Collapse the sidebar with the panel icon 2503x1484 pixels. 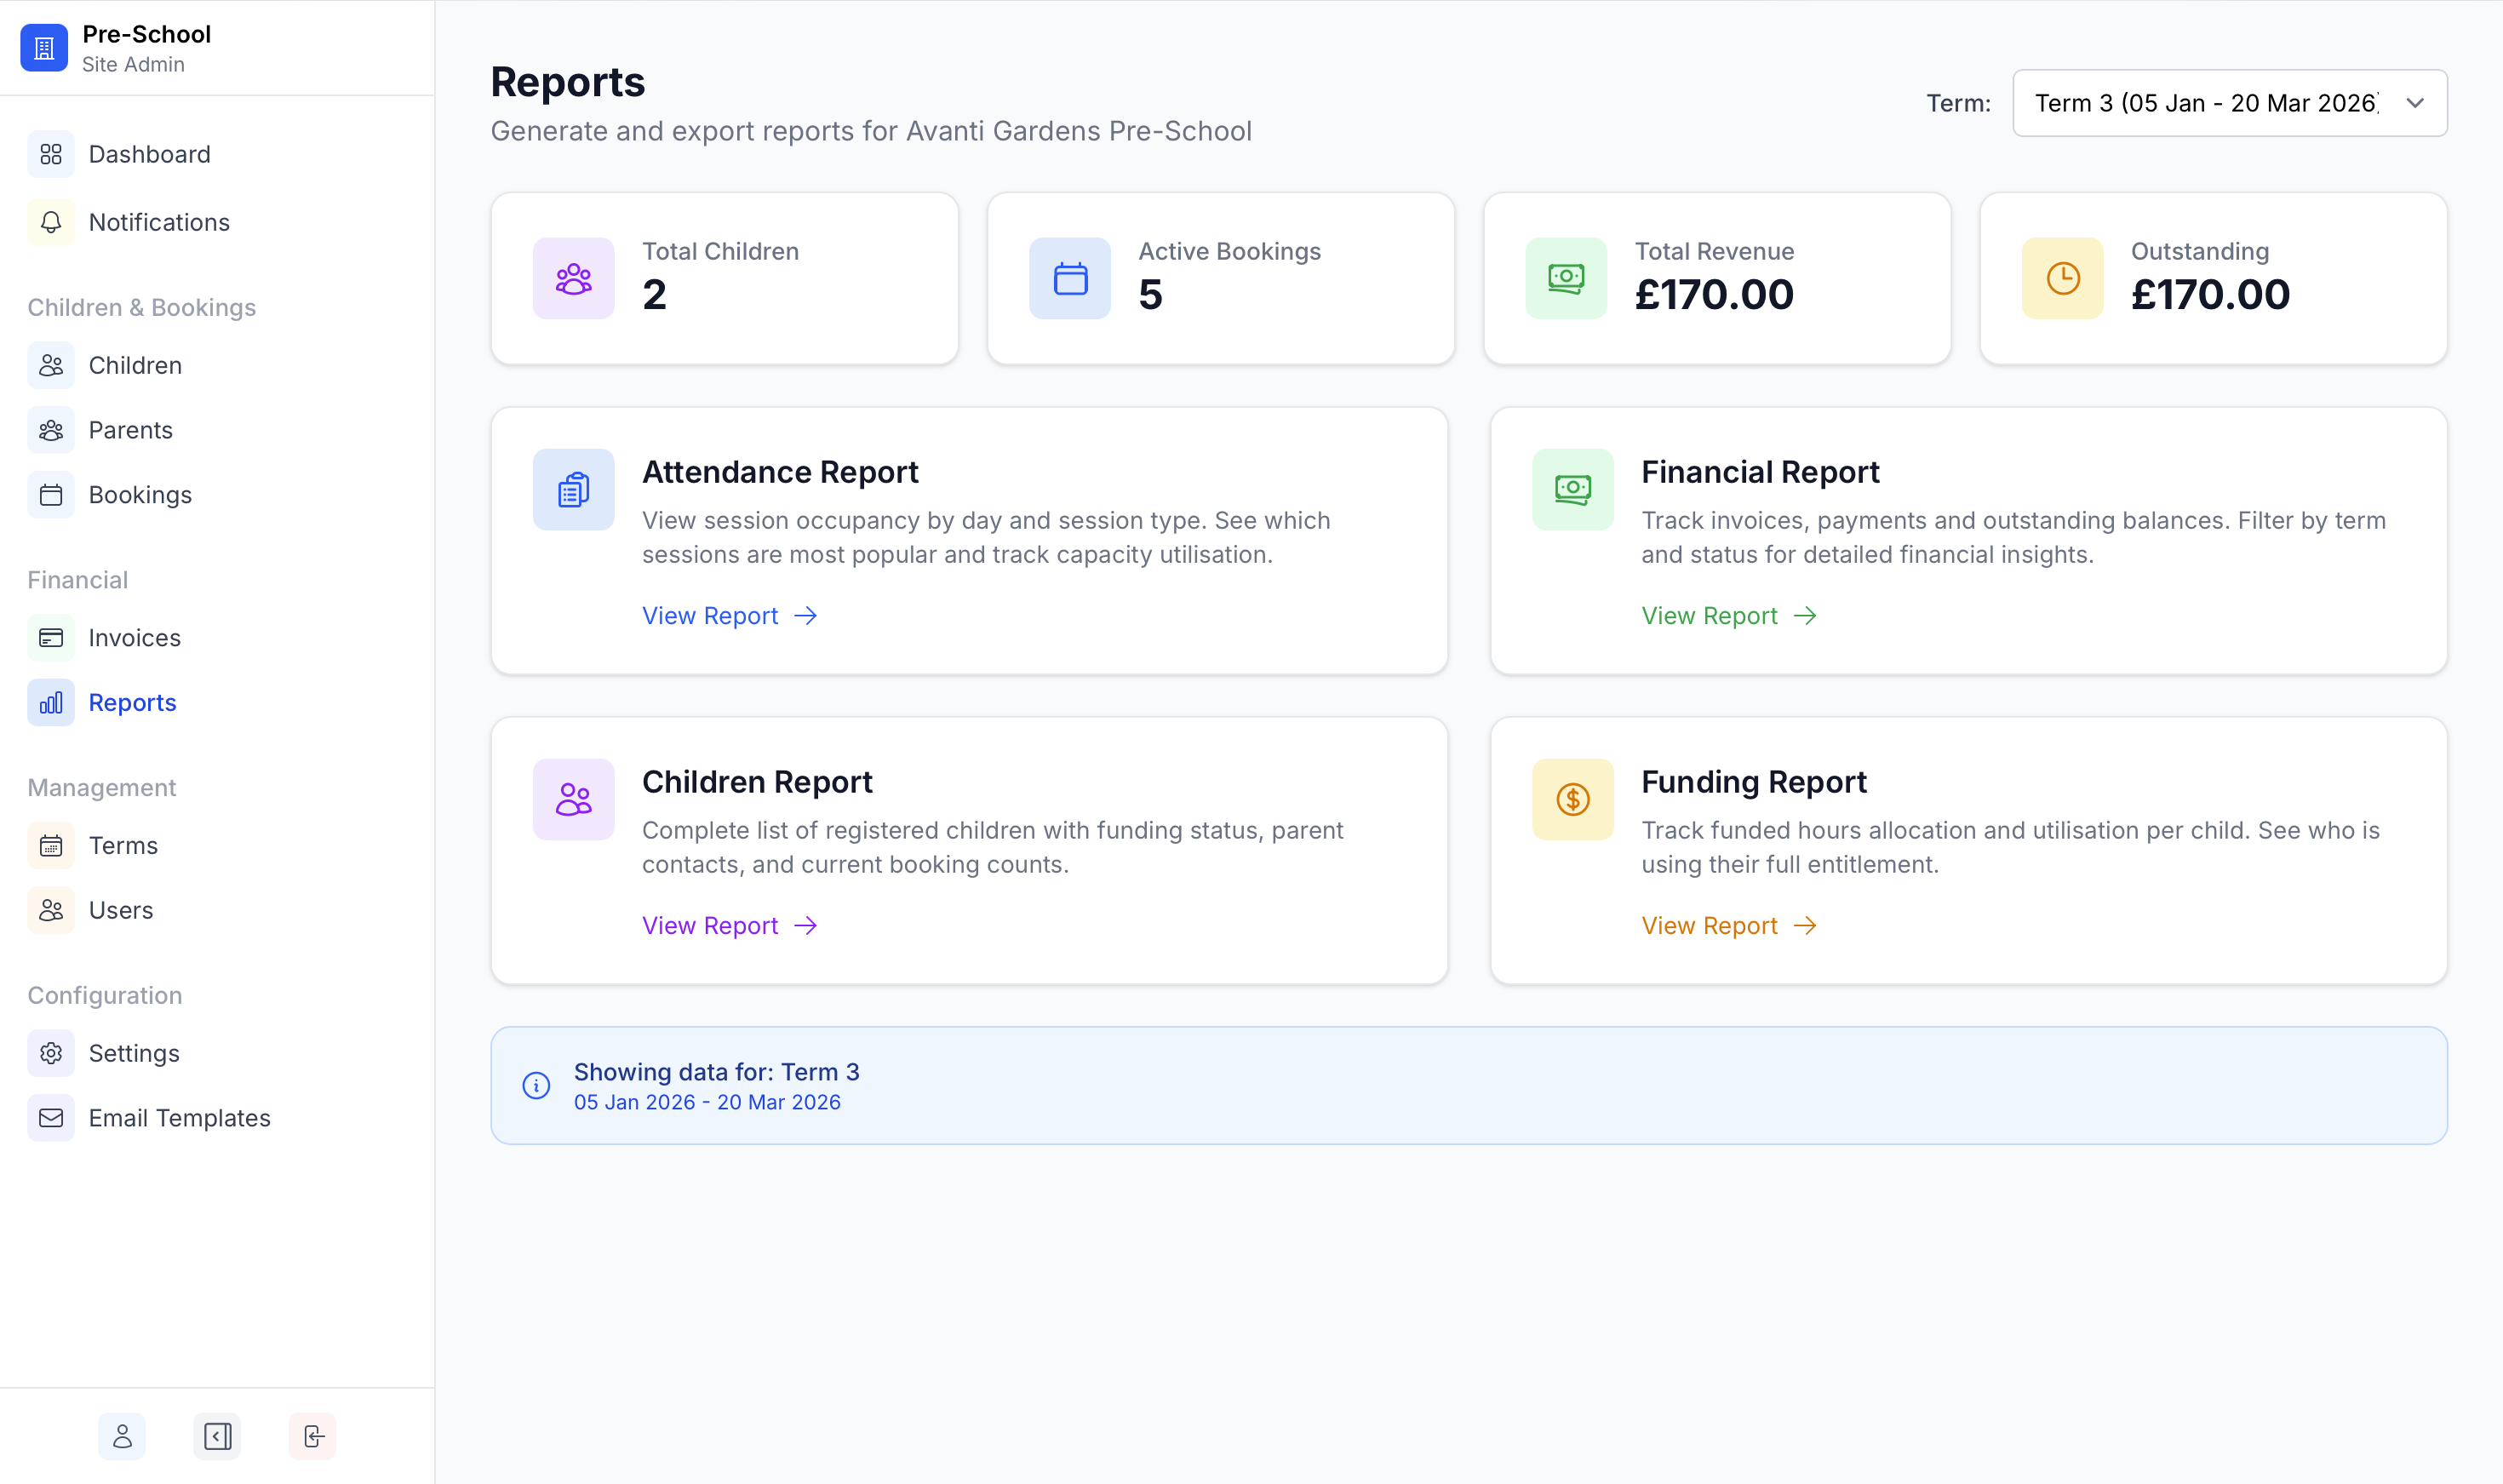tap(217, 1436)
